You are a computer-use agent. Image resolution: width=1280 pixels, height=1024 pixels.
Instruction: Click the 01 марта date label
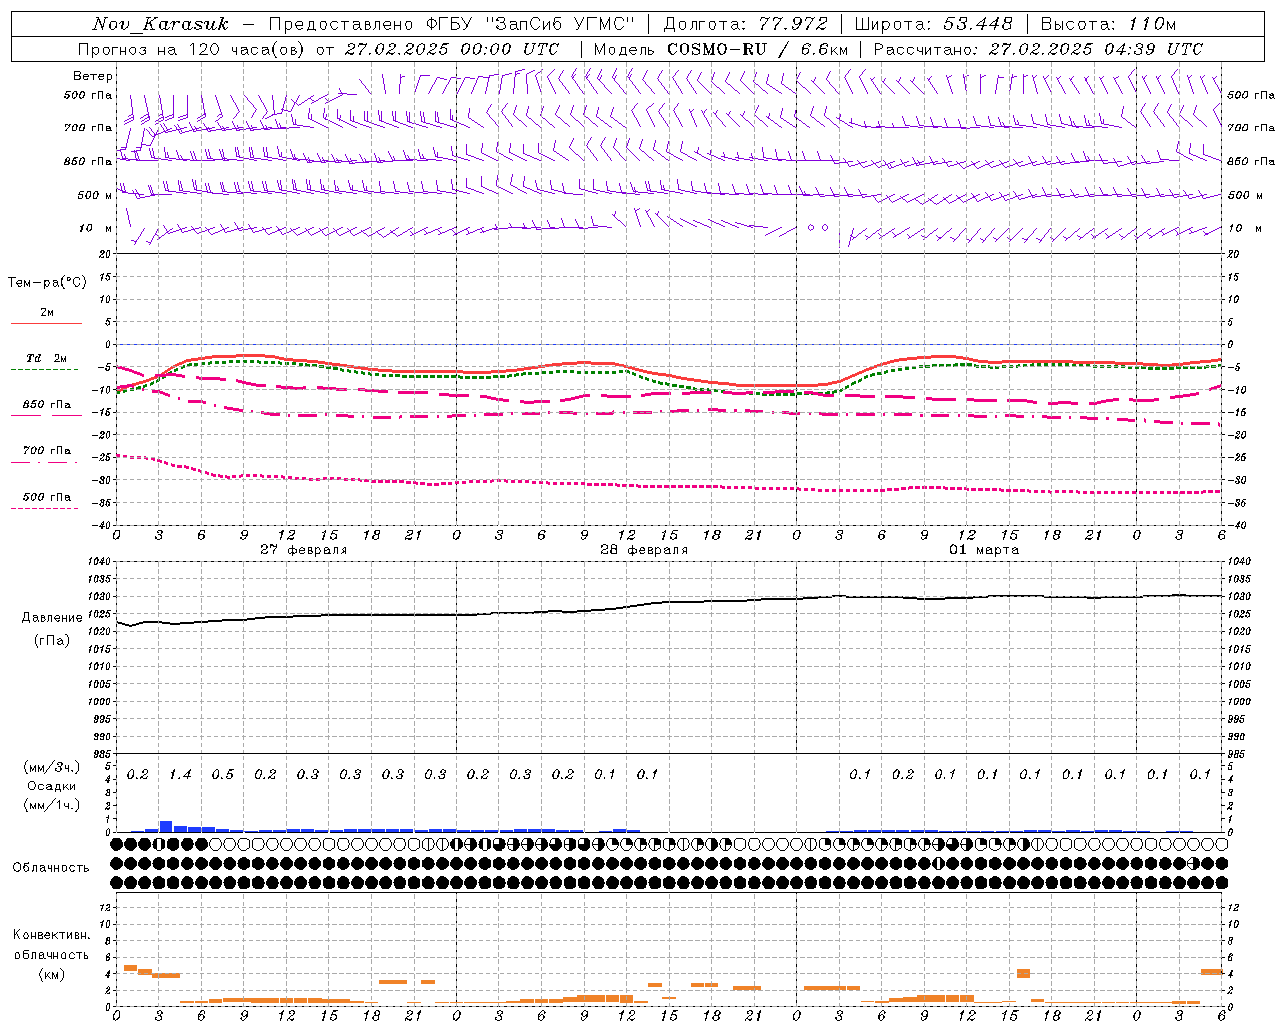(984, 550)
